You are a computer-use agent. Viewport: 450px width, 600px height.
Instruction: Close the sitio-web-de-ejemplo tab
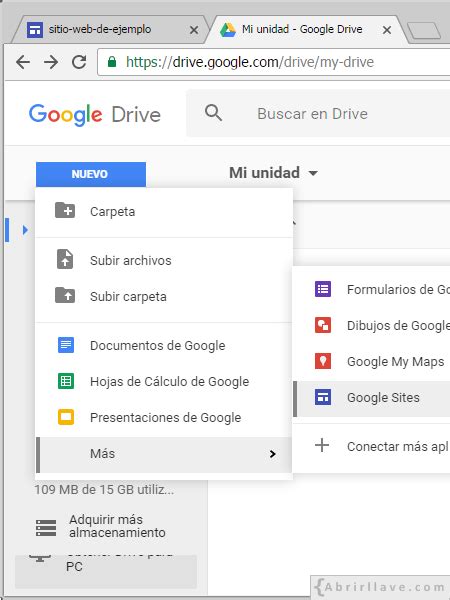pos(194,30)
